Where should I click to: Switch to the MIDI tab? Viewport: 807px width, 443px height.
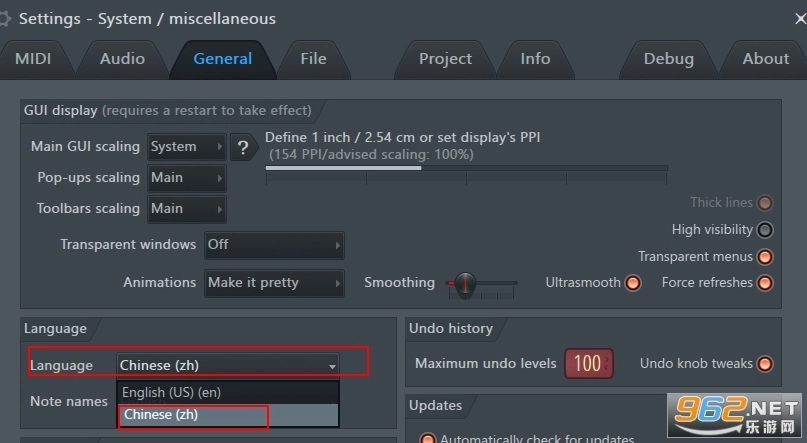click(x=33, y=59)
